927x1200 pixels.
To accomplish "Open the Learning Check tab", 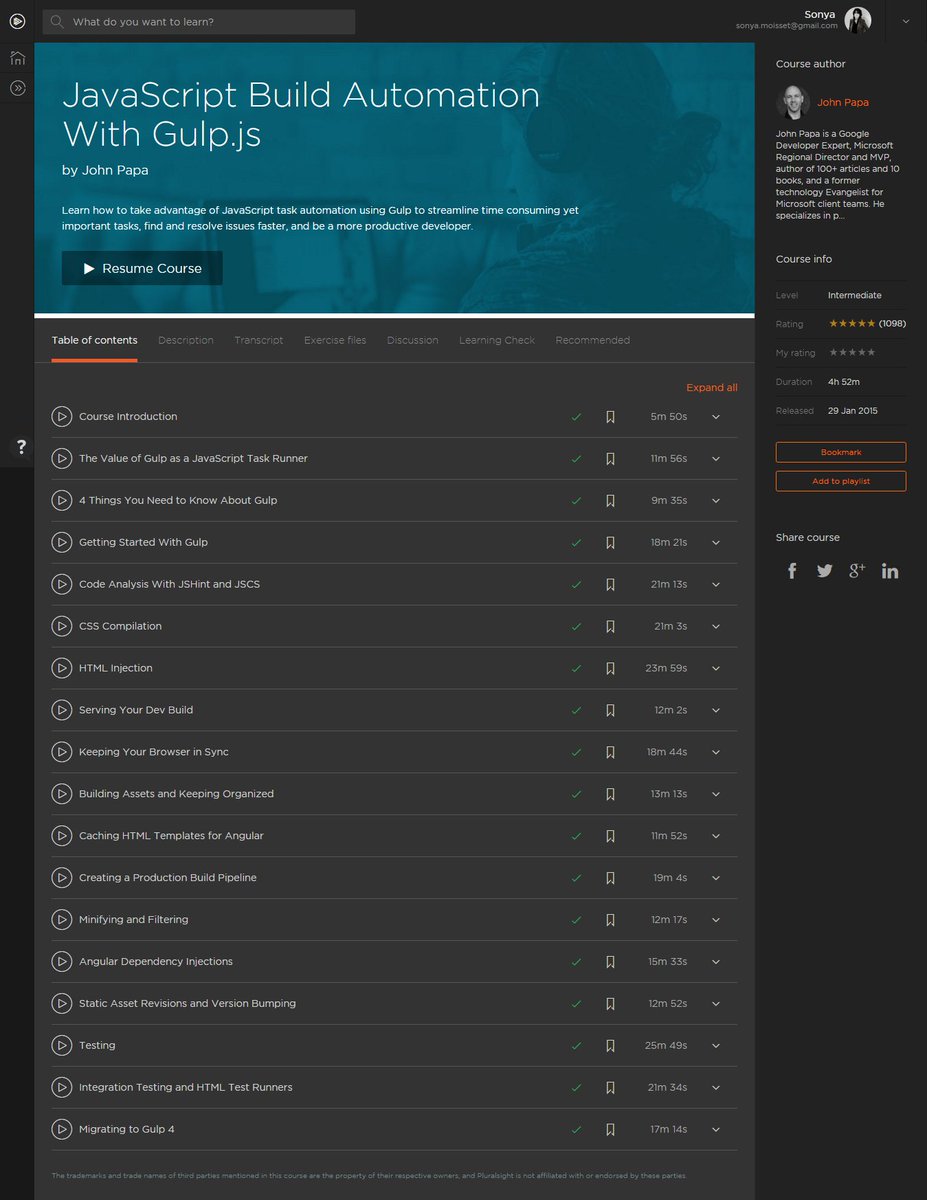I will pos(497,340).
